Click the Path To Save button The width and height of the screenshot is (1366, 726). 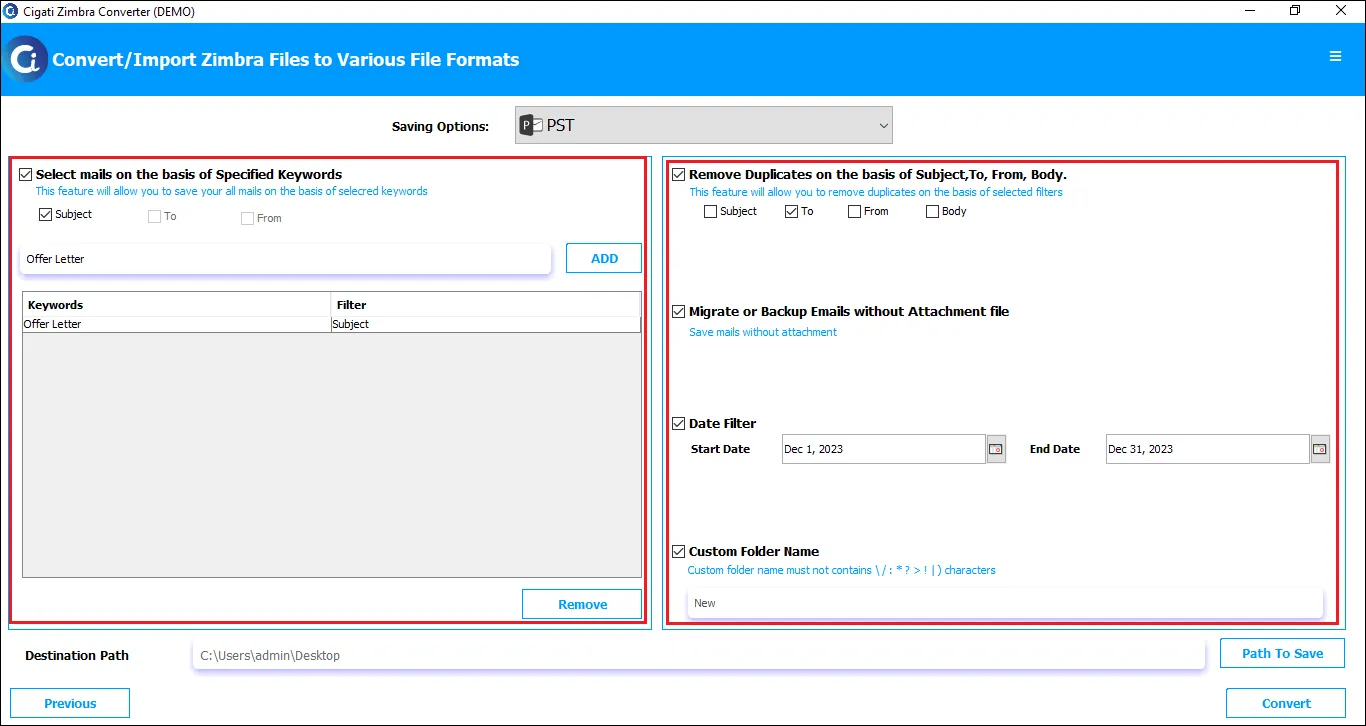tap(1282, 653)
